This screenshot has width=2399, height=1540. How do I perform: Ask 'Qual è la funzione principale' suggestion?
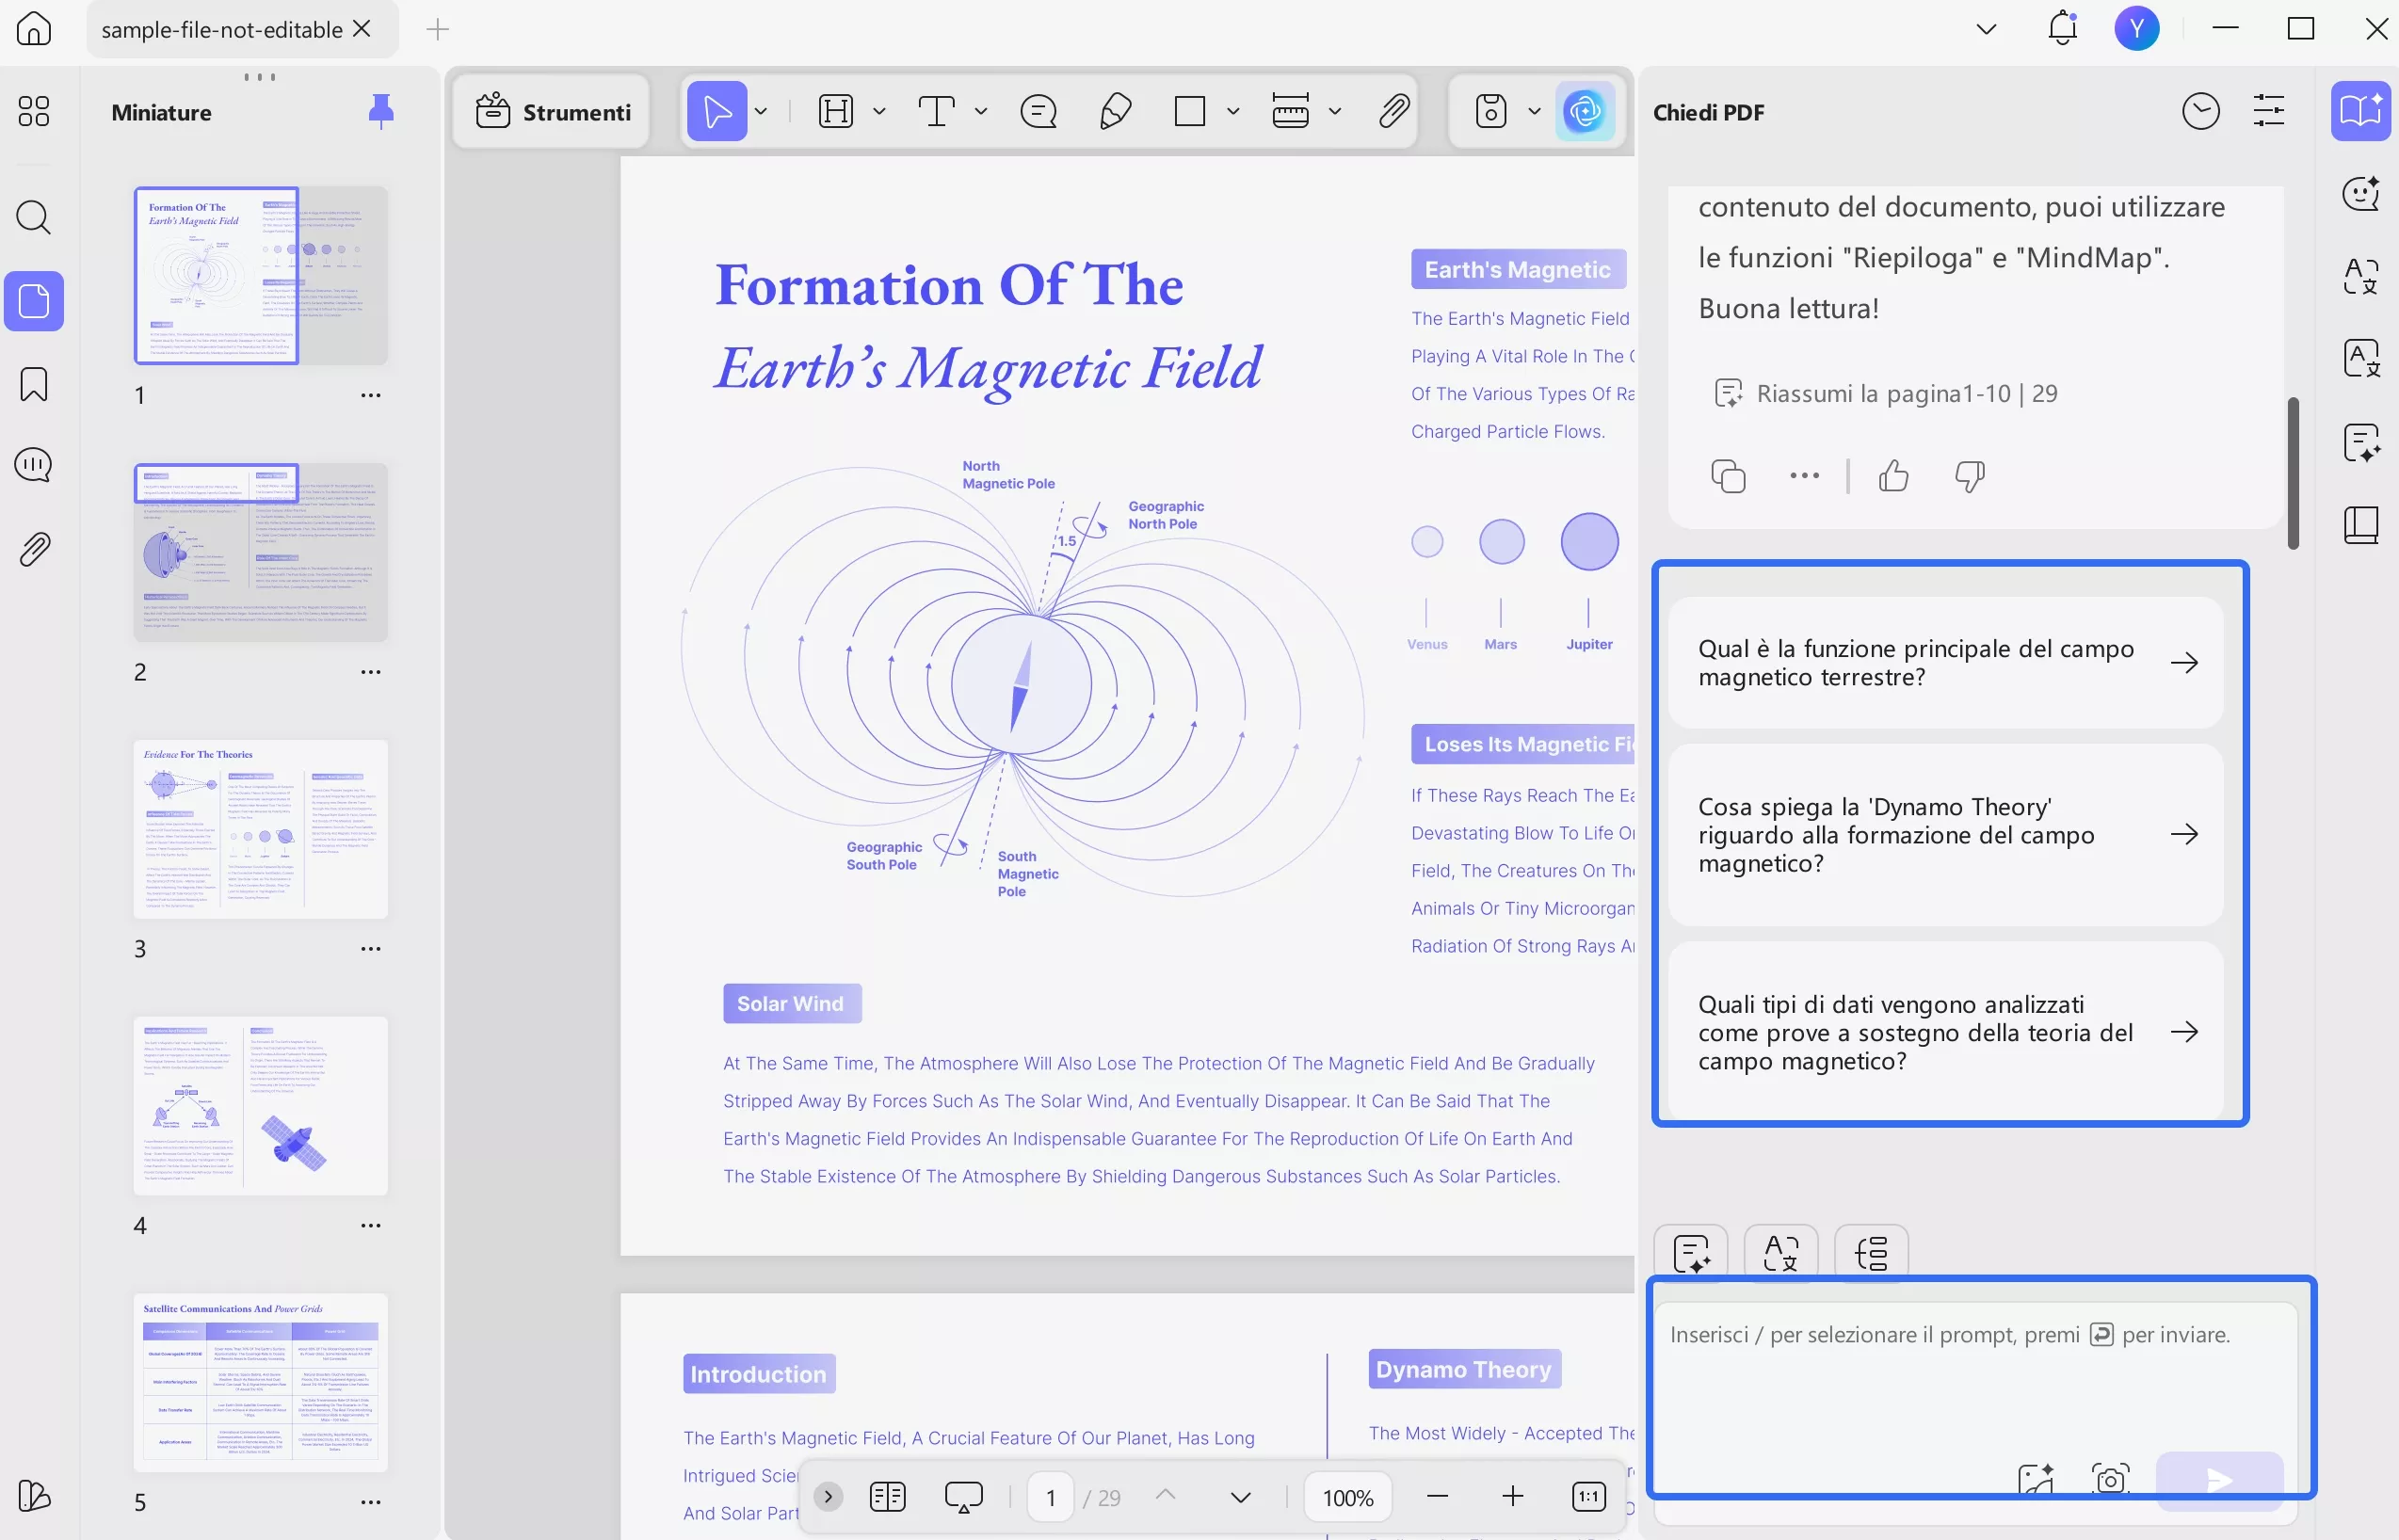click(x=1945, y=663)
